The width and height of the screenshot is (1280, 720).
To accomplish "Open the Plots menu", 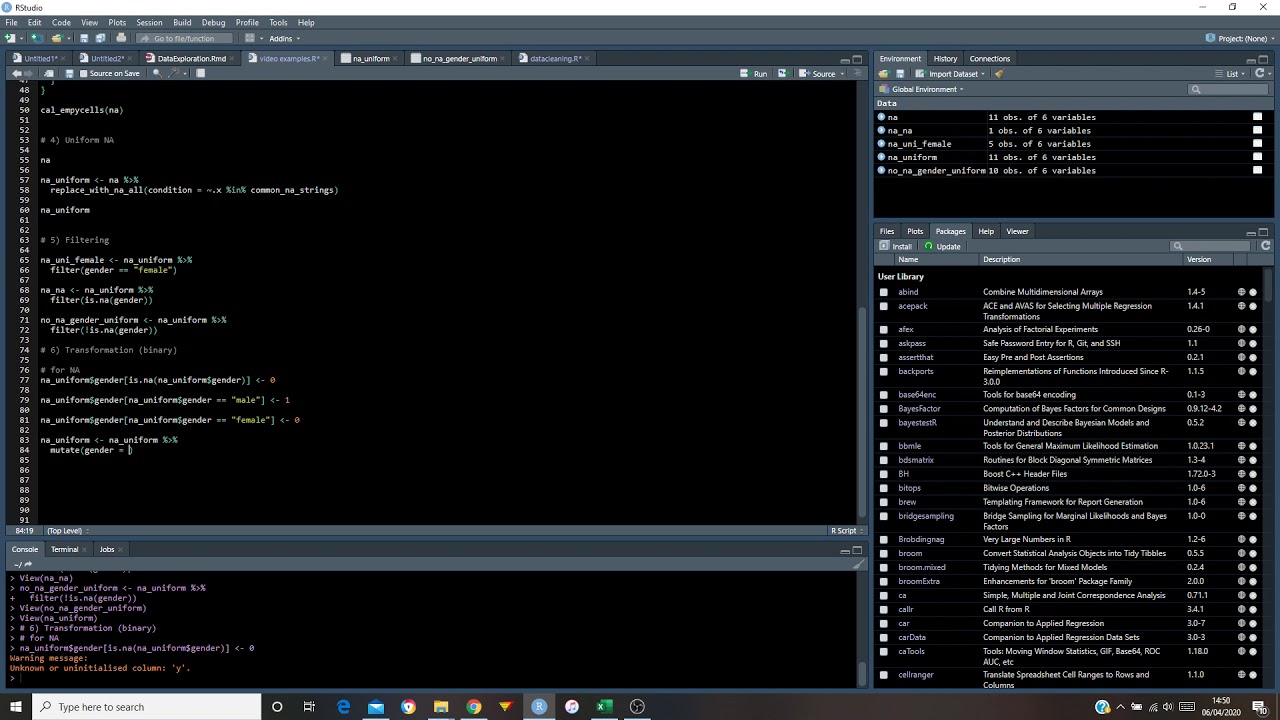I will tap(117, 22).
